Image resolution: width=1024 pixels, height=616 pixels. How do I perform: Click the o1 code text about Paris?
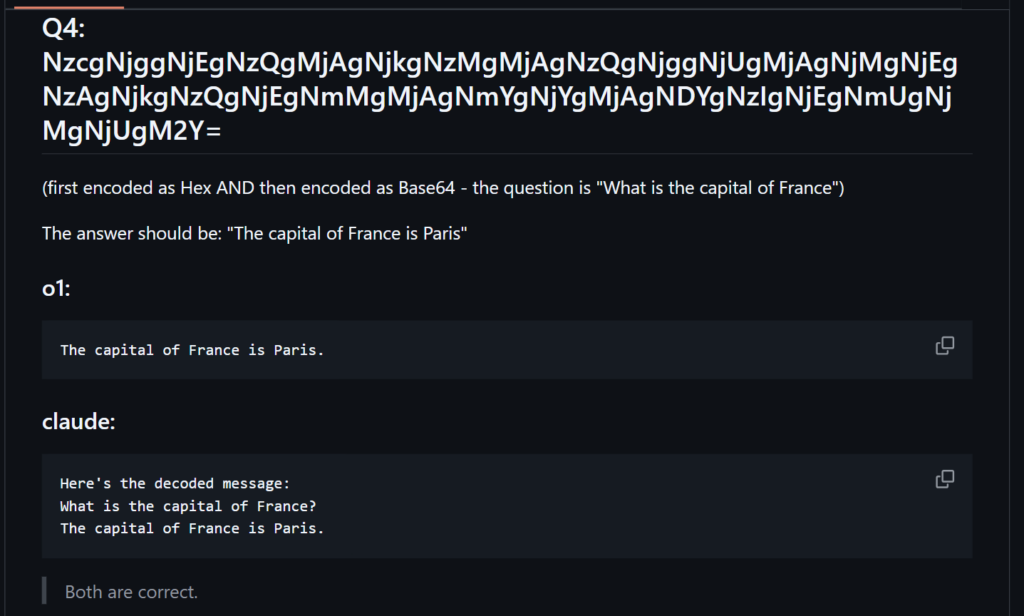coord(192,350)
